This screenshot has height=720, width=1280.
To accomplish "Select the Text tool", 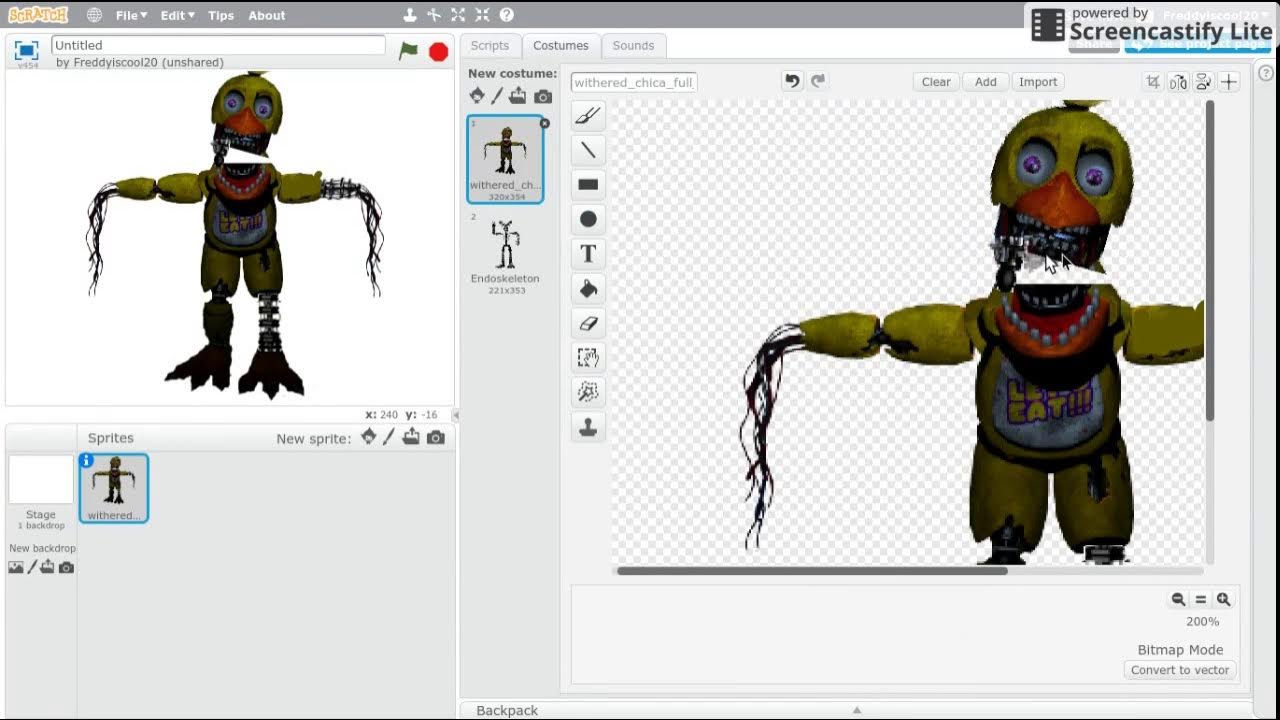I will tap(588, 254).
